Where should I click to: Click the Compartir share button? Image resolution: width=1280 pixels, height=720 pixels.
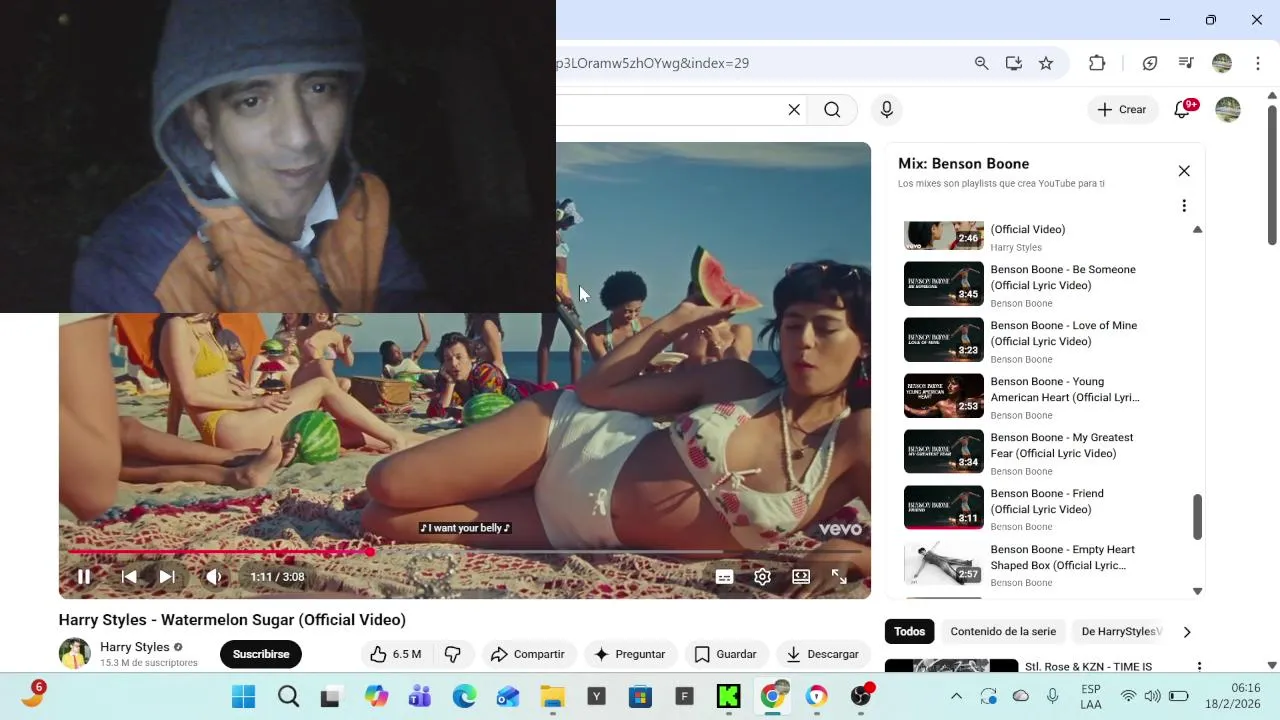click(x=528, y=654)
